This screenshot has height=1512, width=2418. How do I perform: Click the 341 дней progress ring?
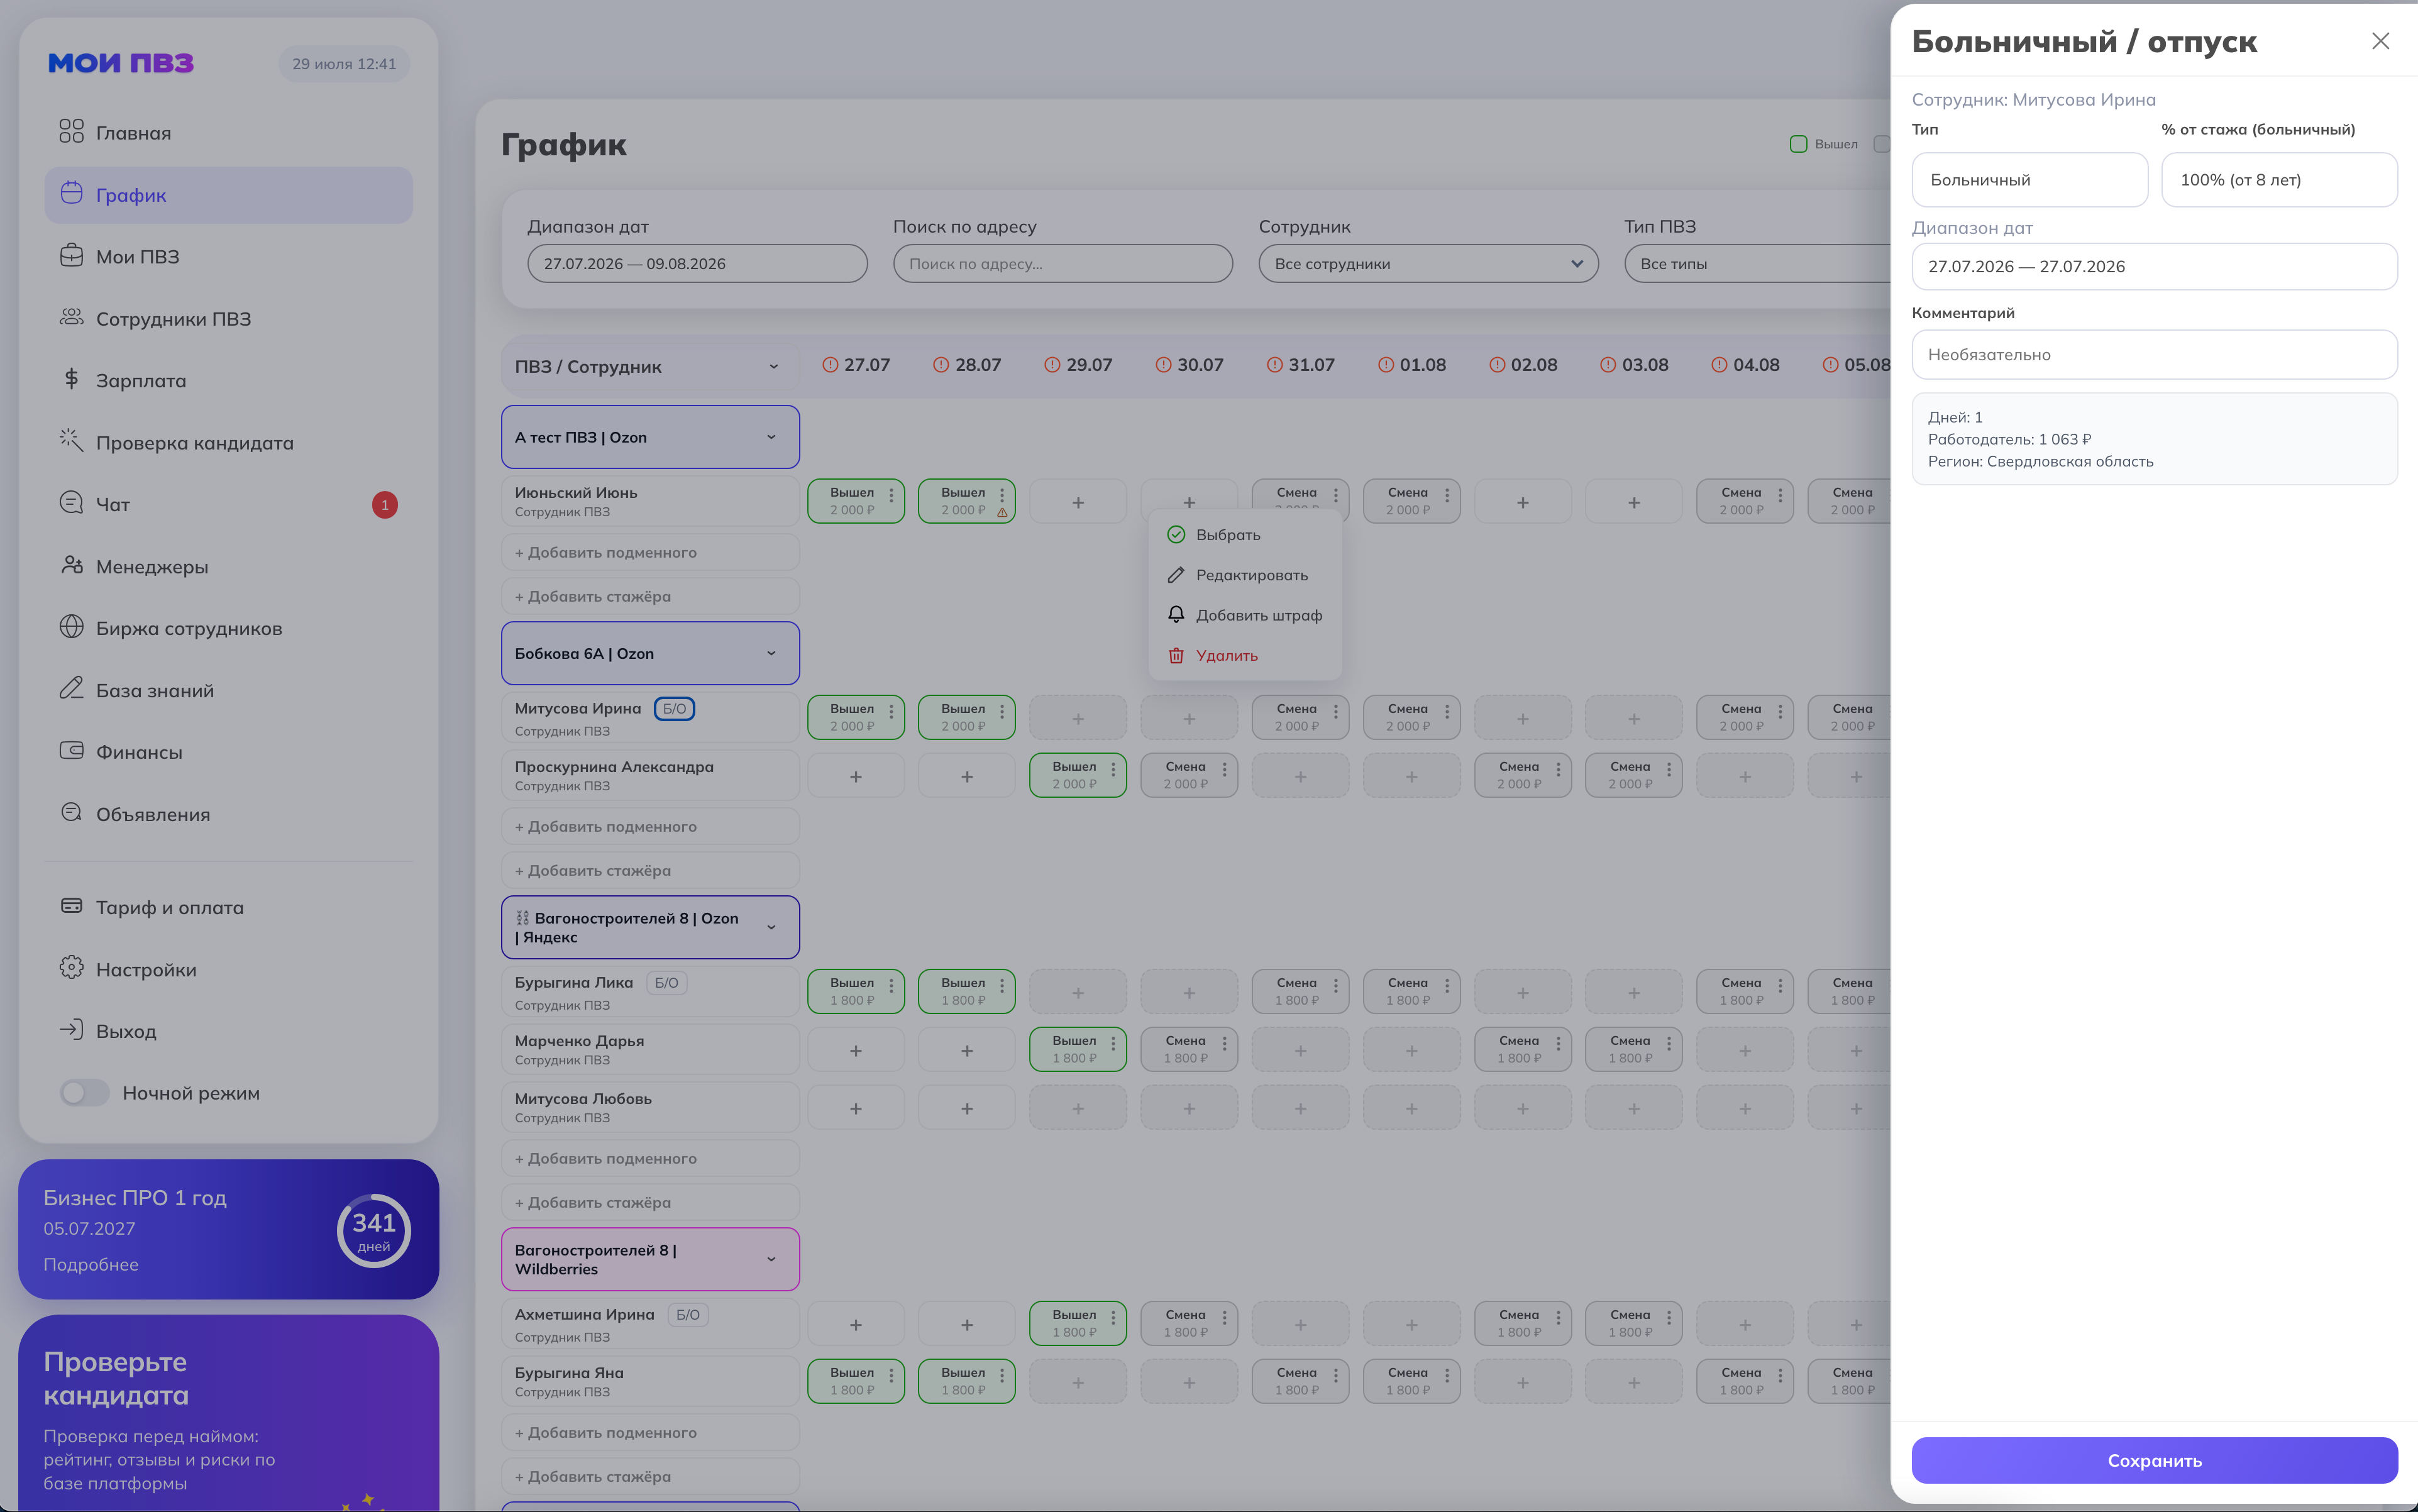[x=374, y=1231]
